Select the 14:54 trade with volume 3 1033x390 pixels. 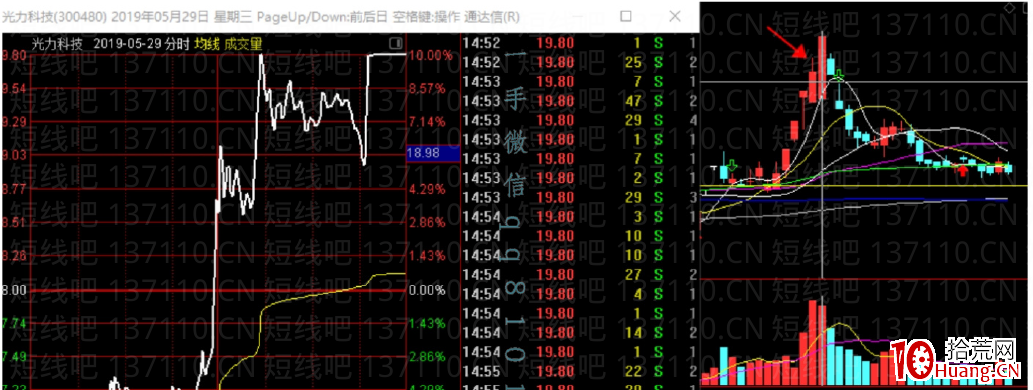point(580,216)
